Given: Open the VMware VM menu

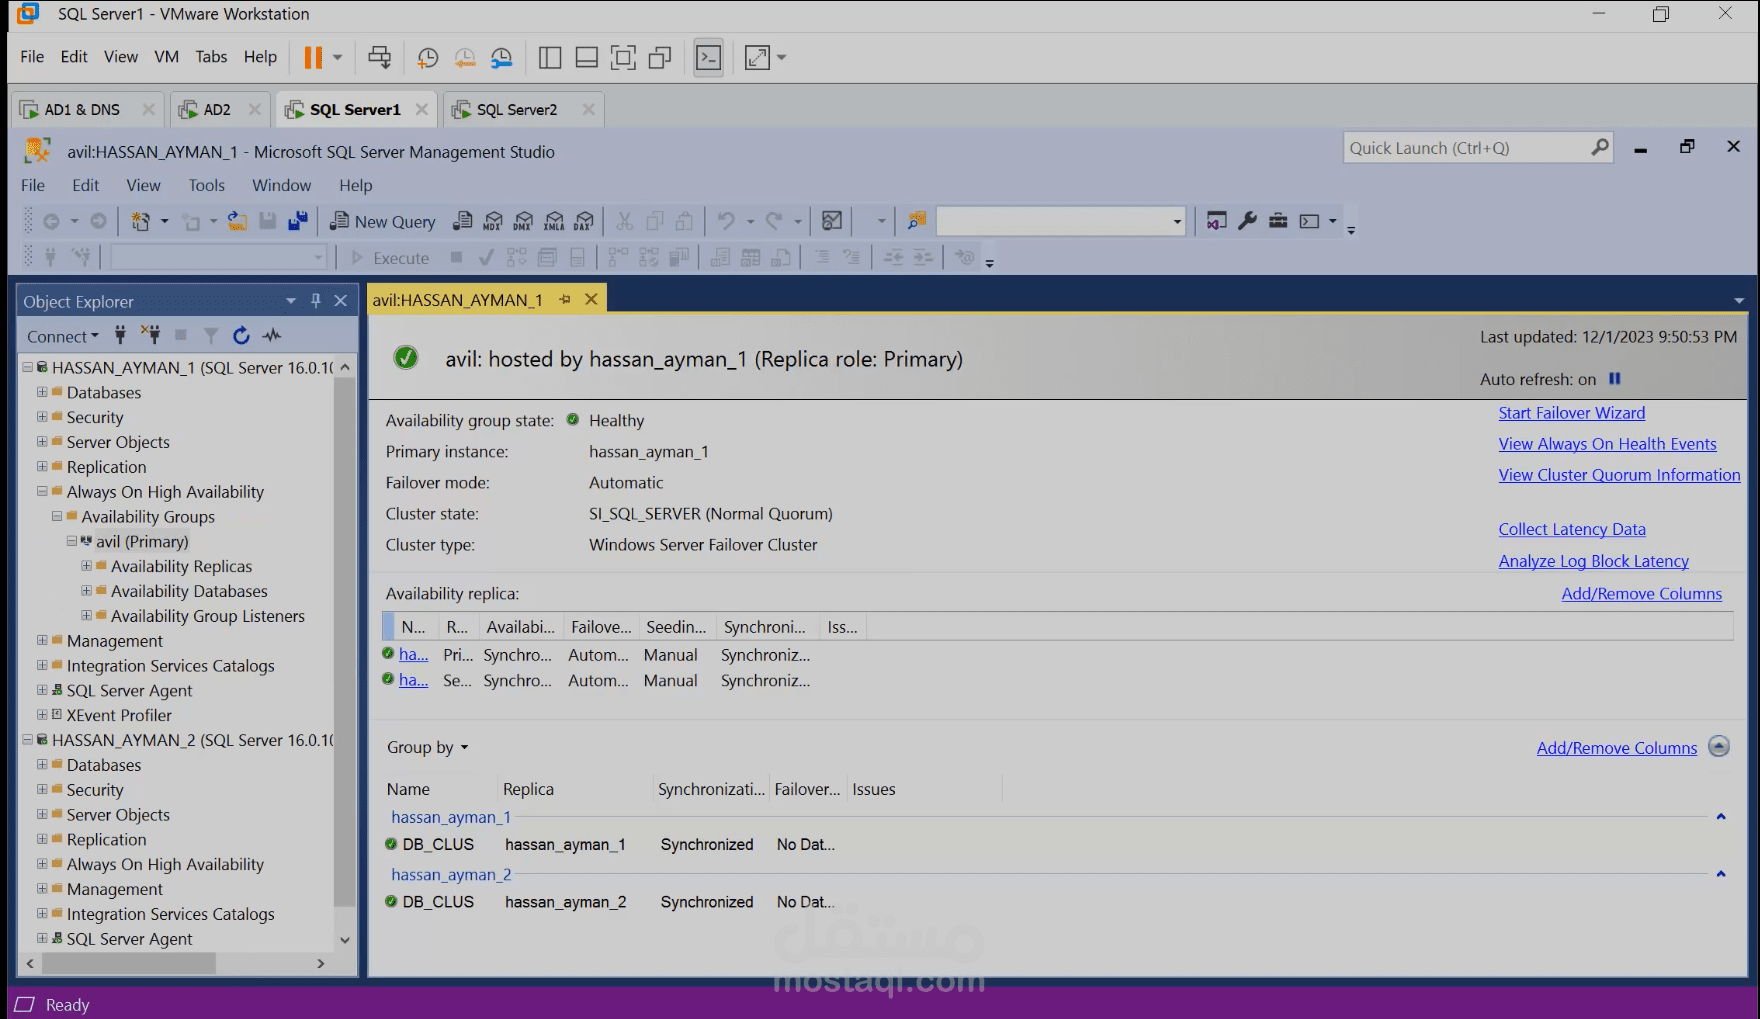Looking at the screenshot, I should pos(166,57).
